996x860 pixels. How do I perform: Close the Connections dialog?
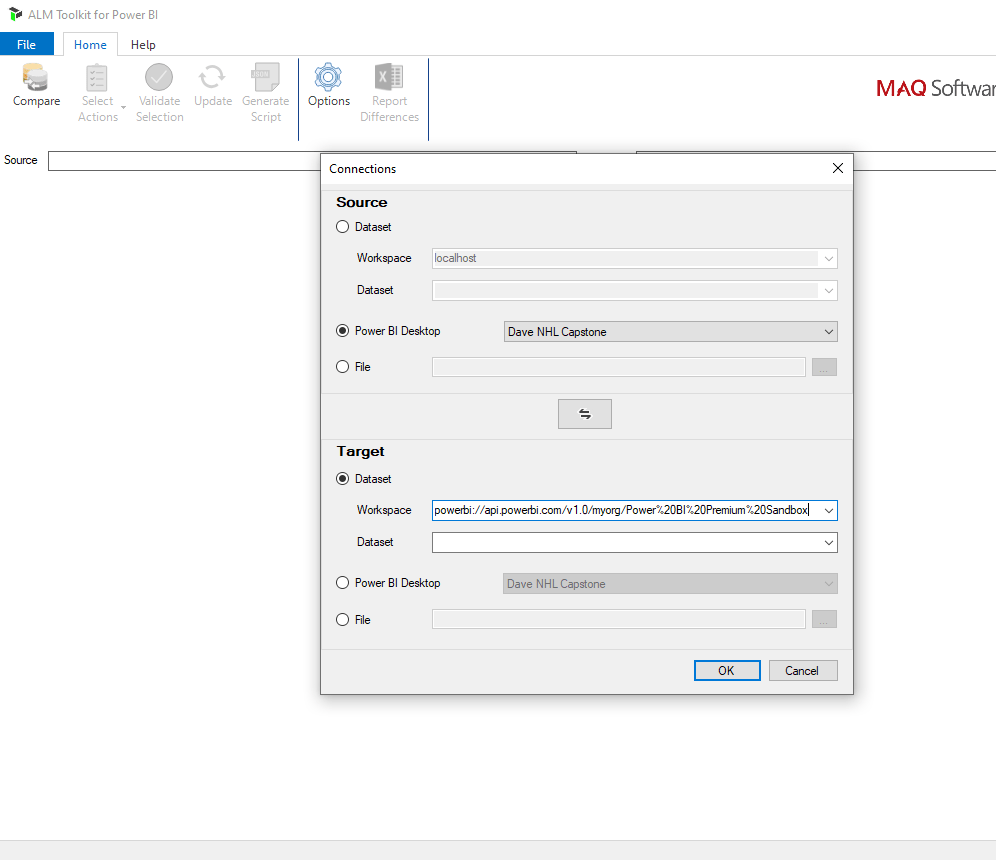pos(837,168)
